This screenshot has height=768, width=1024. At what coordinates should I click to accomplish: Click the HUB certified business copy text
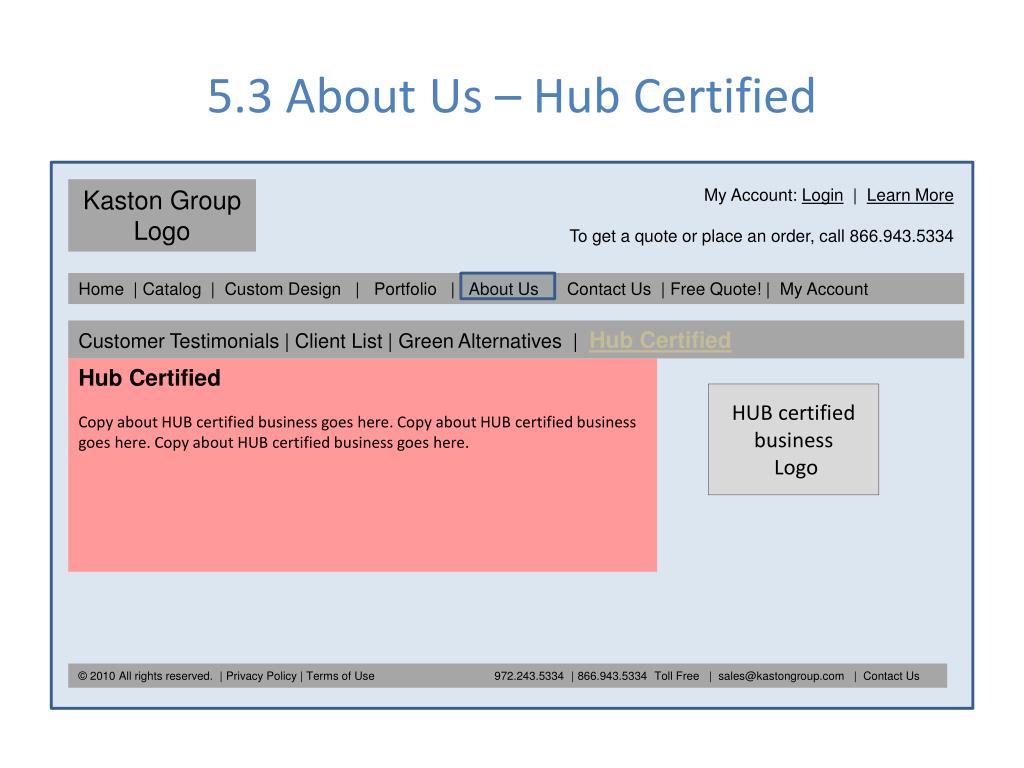pos(357,432)
